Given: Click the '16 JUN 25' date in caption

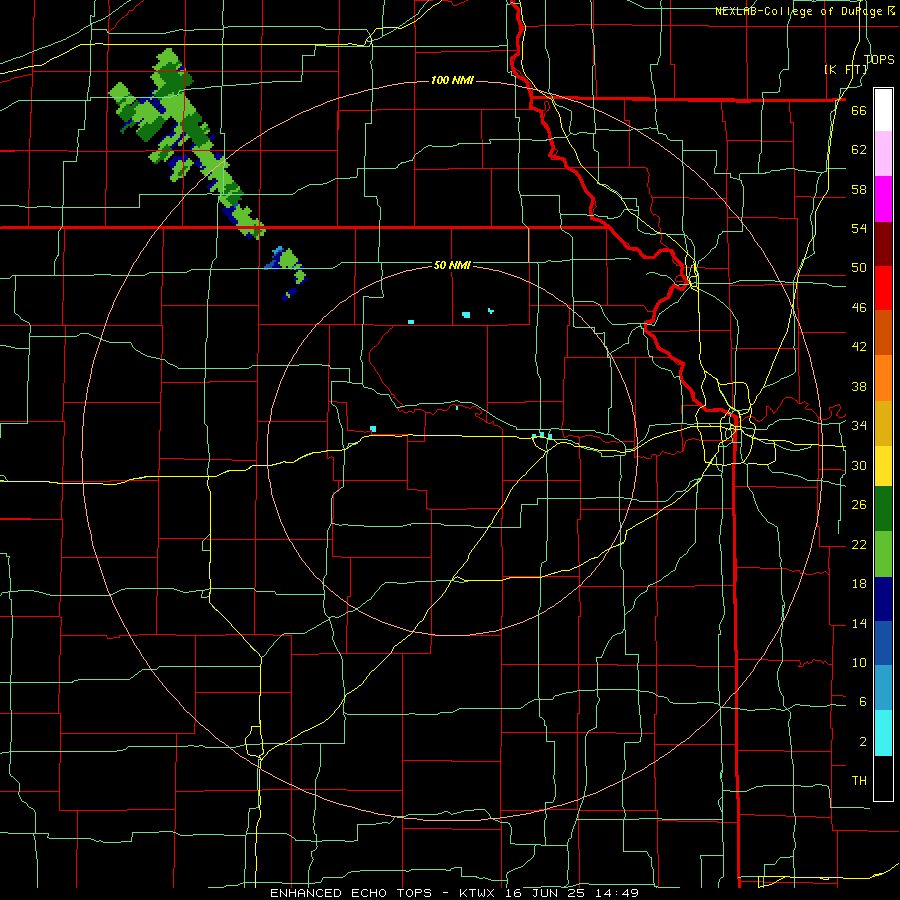Looking at the screenshot, I should click(x=544, y=893).
